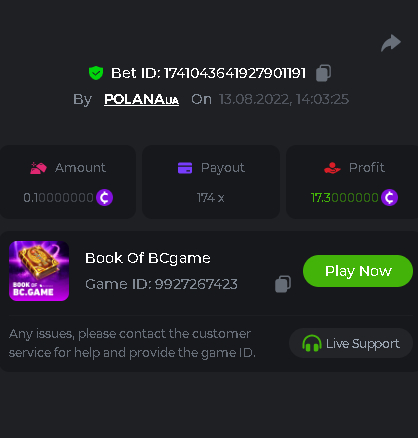The width and height of the screenshot is (418, 438).
Task: Click the Book Of BCgame title
Action: click(148, 258)
